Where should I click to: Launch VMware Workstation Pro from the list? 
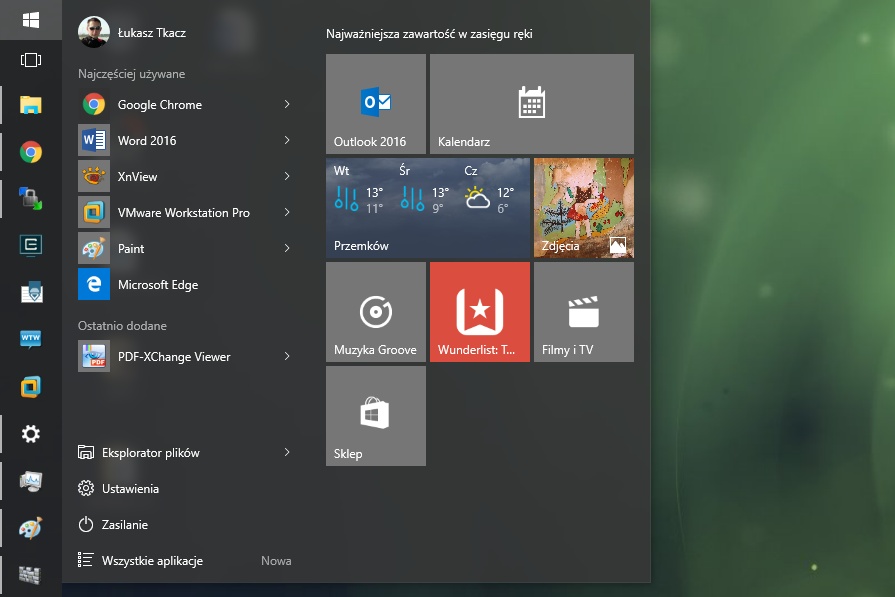183,213
